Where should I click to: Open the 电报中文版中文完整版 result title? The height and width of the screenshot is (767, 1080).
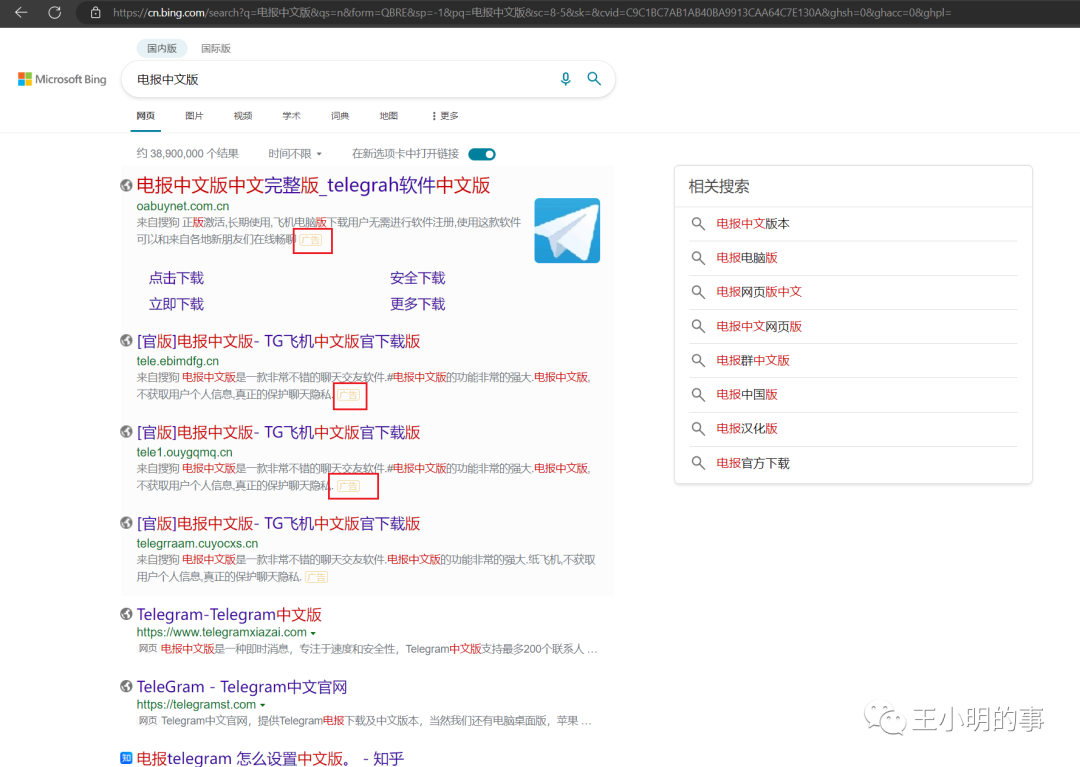pyautogui.click(x=313, y=185)
